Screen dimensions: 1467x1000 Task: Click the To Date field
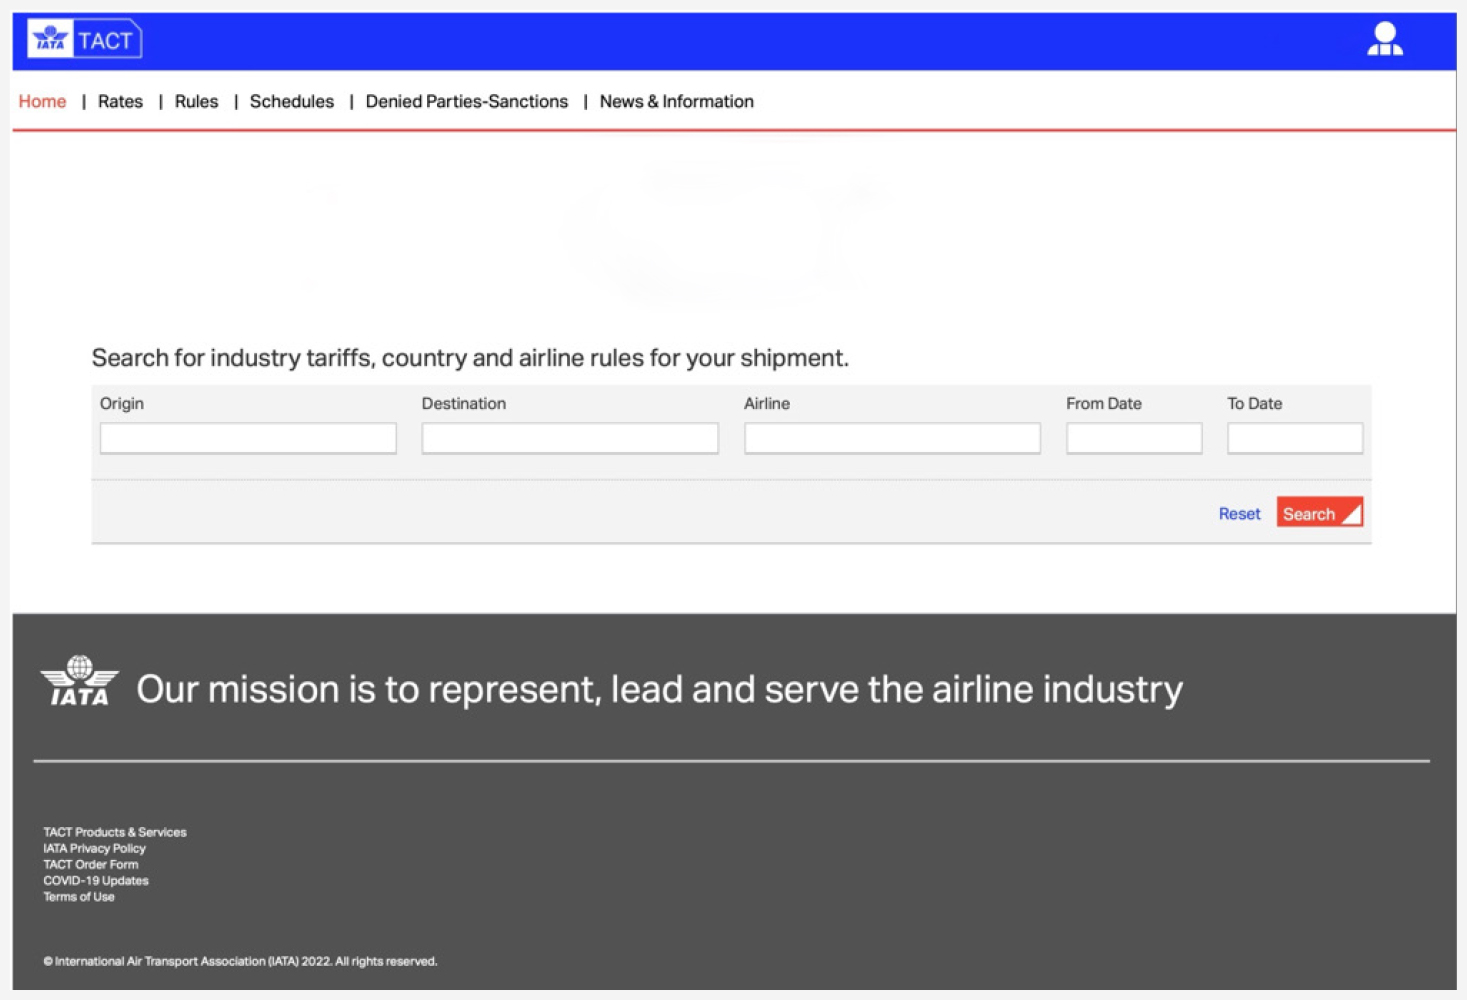1294,438
